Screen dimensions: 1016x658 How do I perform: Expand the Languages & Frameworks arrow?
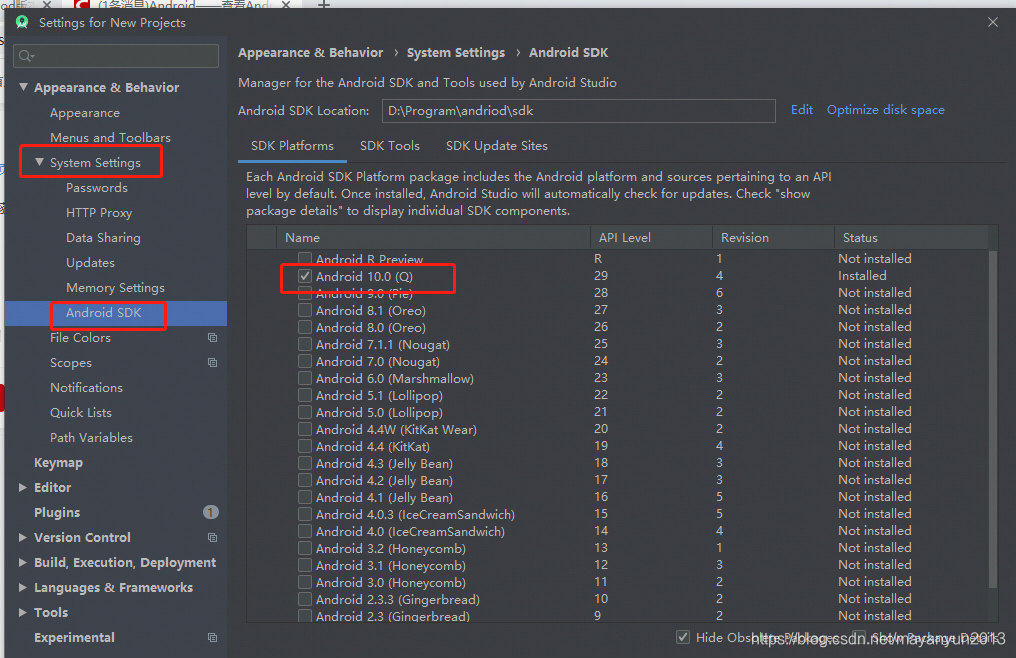pos(23,587)
